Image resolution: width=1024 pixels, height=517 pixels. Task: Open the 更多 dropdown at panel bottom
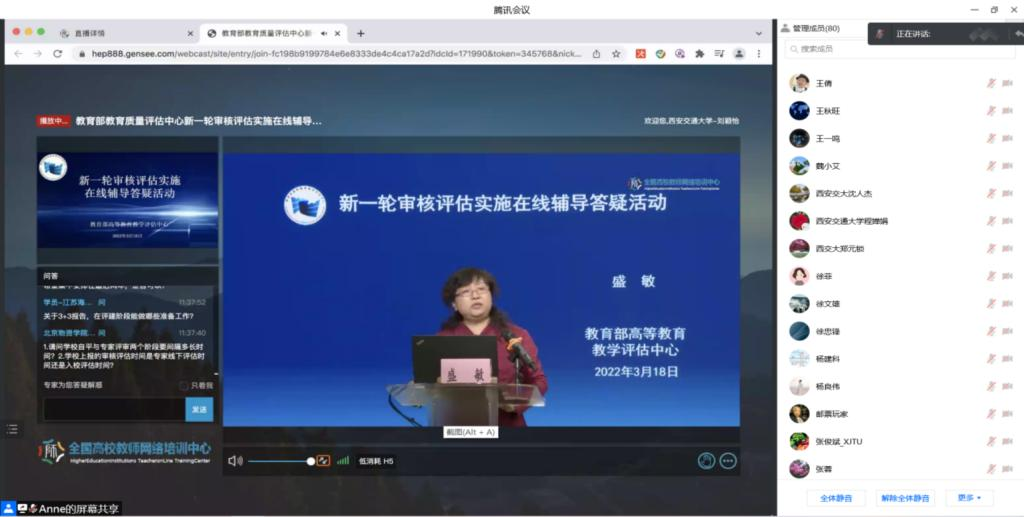click(x=969, y=498)
